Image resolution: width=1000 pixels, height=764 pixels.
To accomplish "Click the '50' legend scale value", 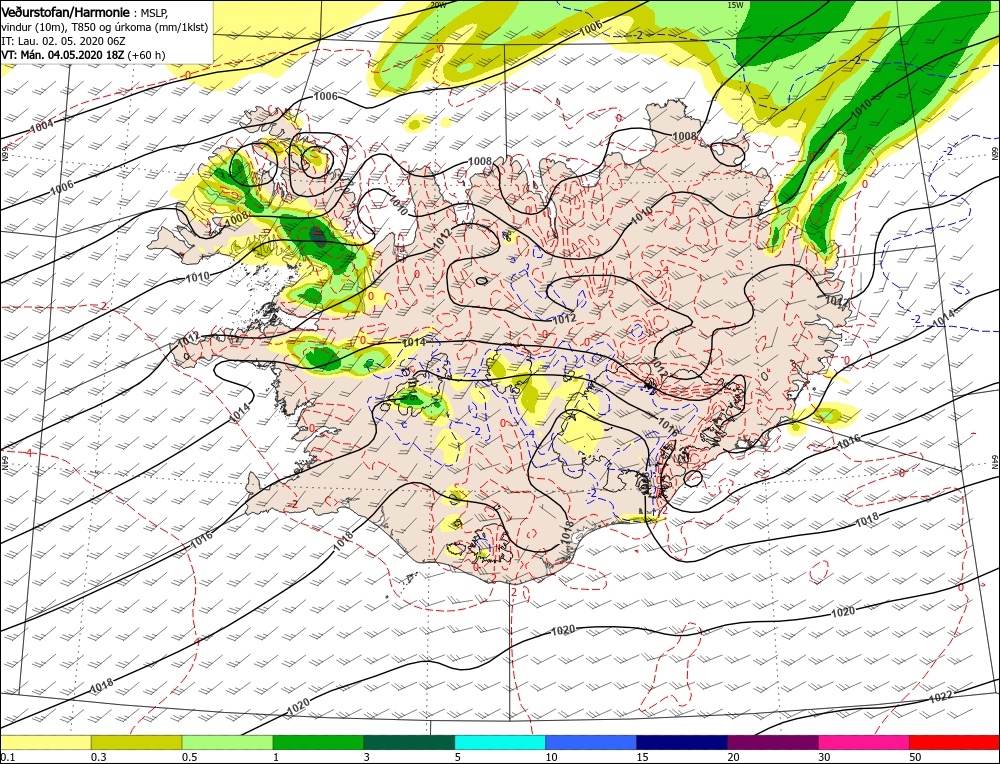I will tap(914, 757).
